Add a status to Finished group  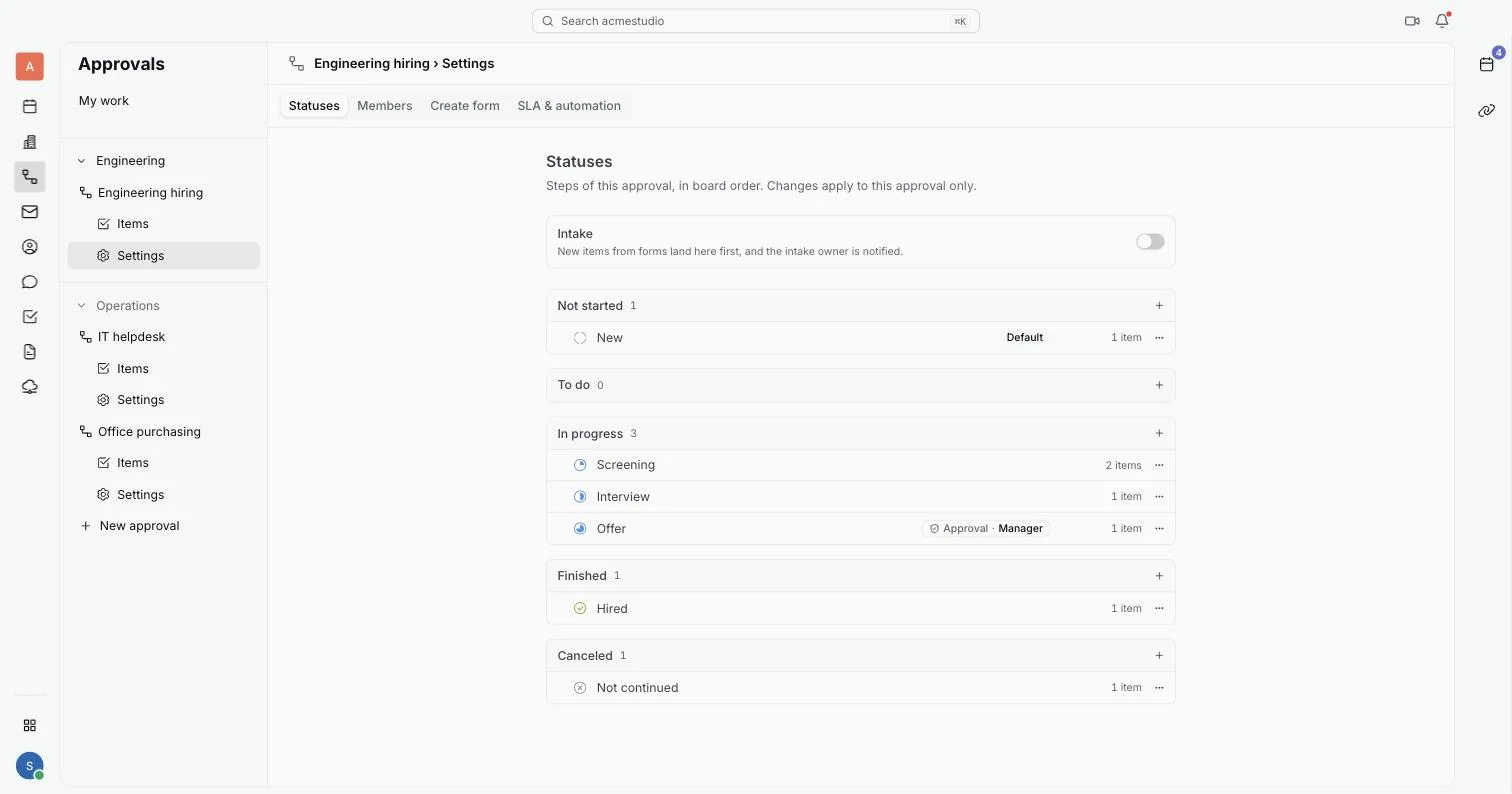[1159, 576]
